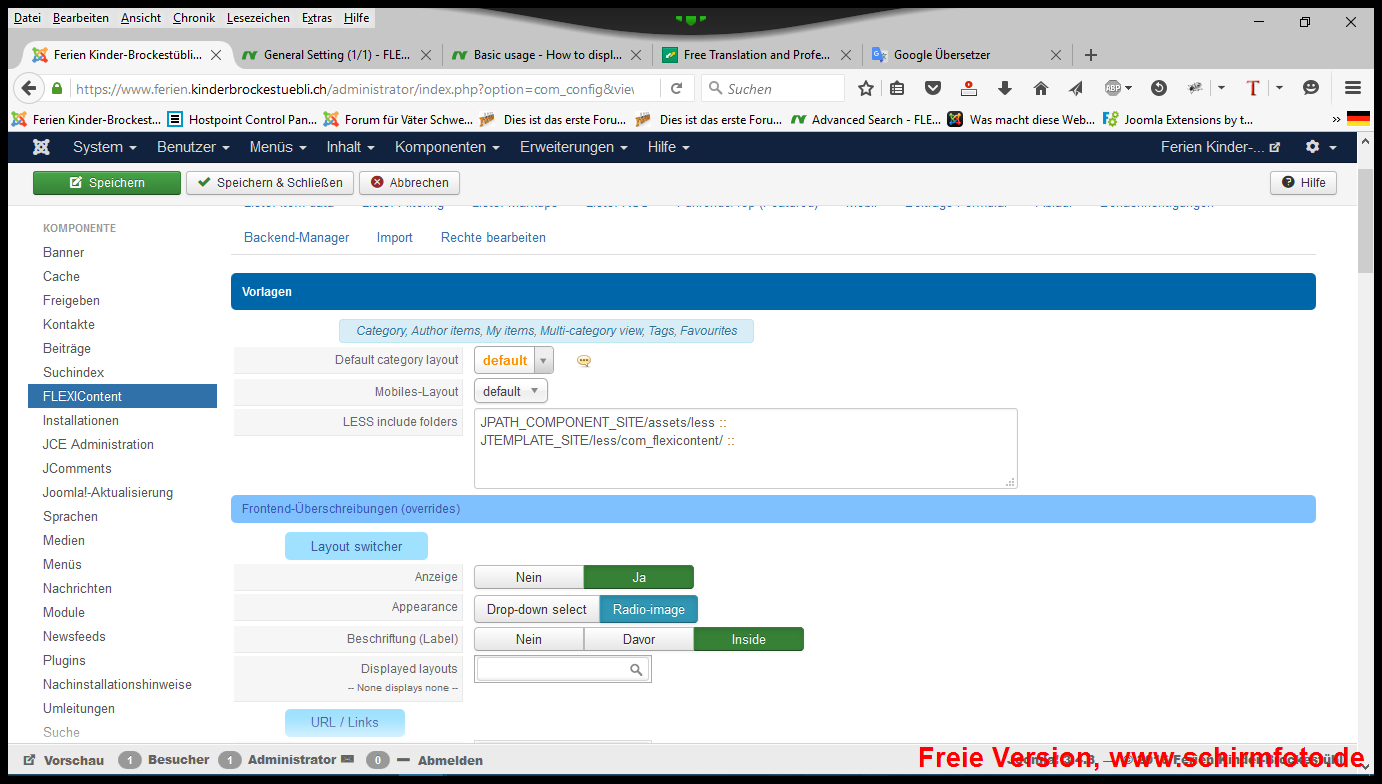Open Erweiterungen dropdown menu

point(574,147)
